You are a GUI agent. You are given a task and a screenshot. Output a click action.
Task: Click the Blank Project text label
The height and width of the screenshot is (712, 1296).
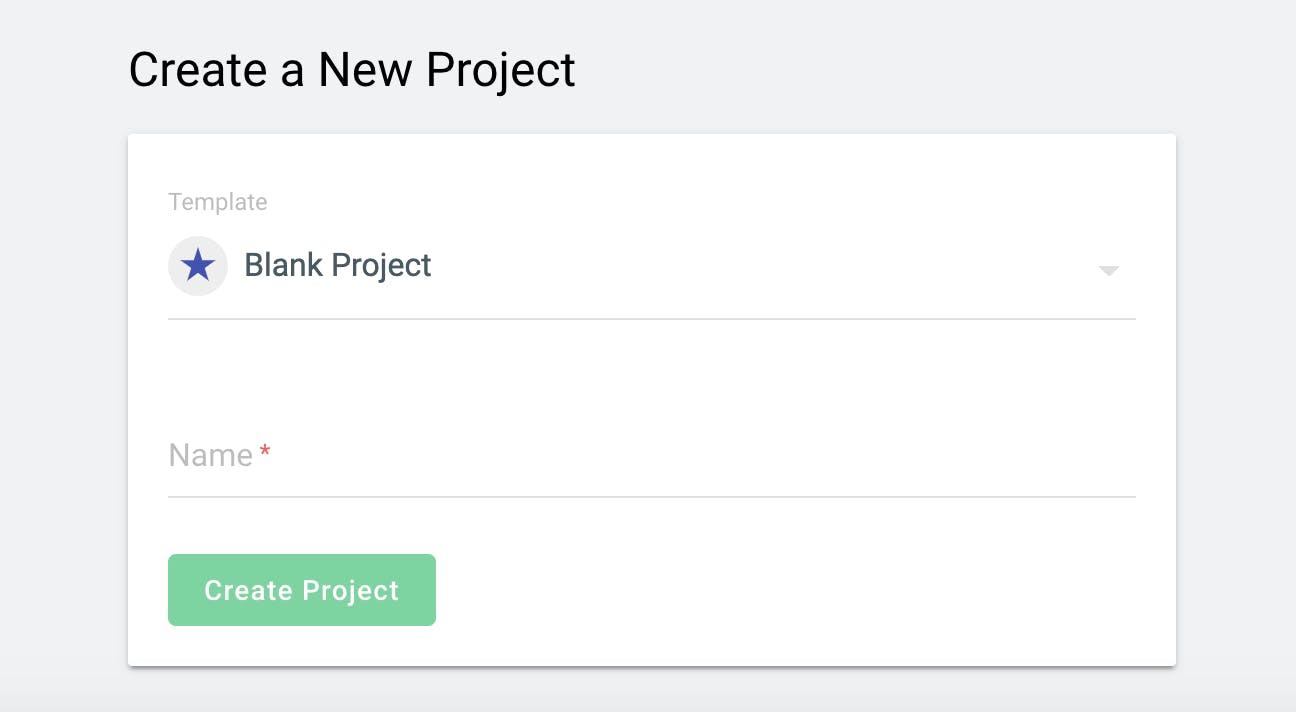[x=338, y=265]
